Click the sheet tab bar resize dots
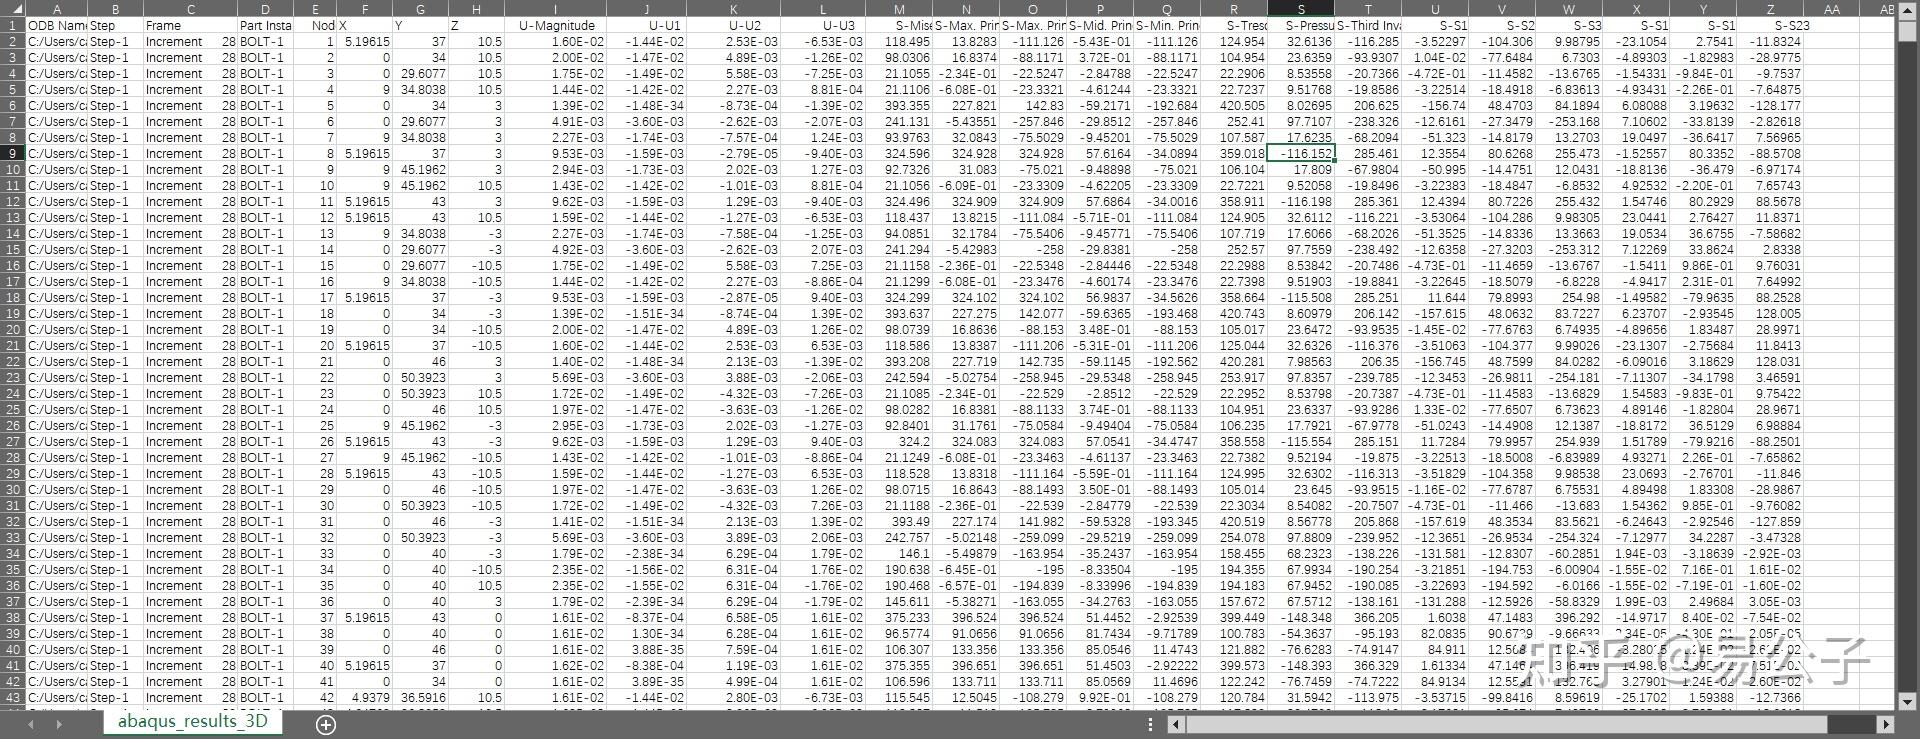The height and width of the screenshot is (739, 1920). (1150, 725)
